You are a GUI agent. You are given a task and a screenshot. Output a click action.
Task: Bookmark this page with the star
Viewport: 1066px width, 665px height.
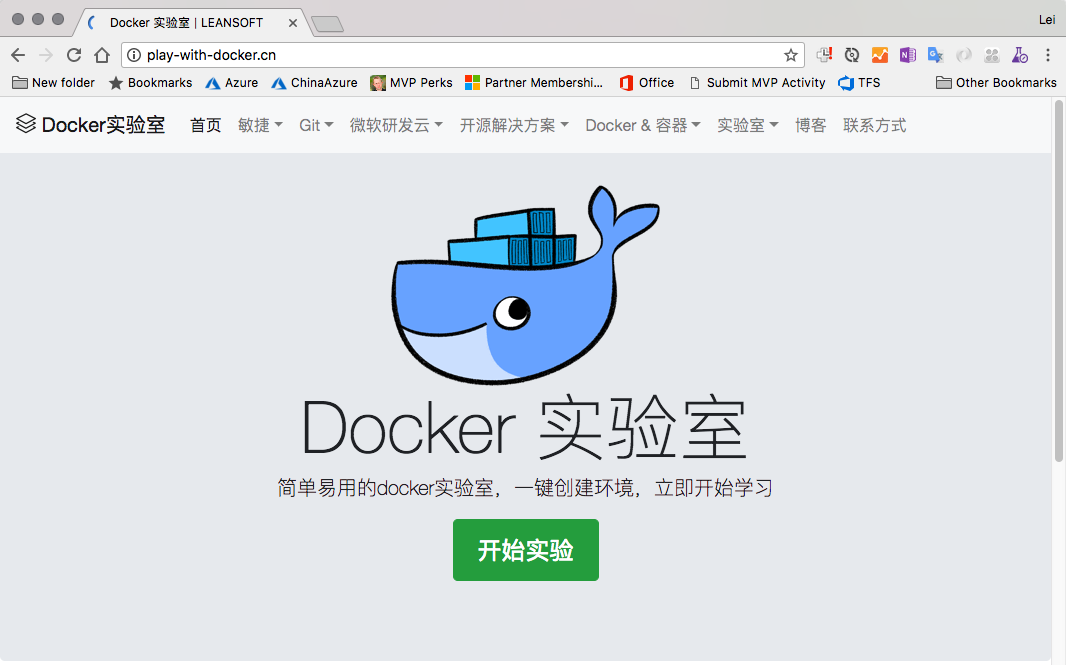(791, 55)
